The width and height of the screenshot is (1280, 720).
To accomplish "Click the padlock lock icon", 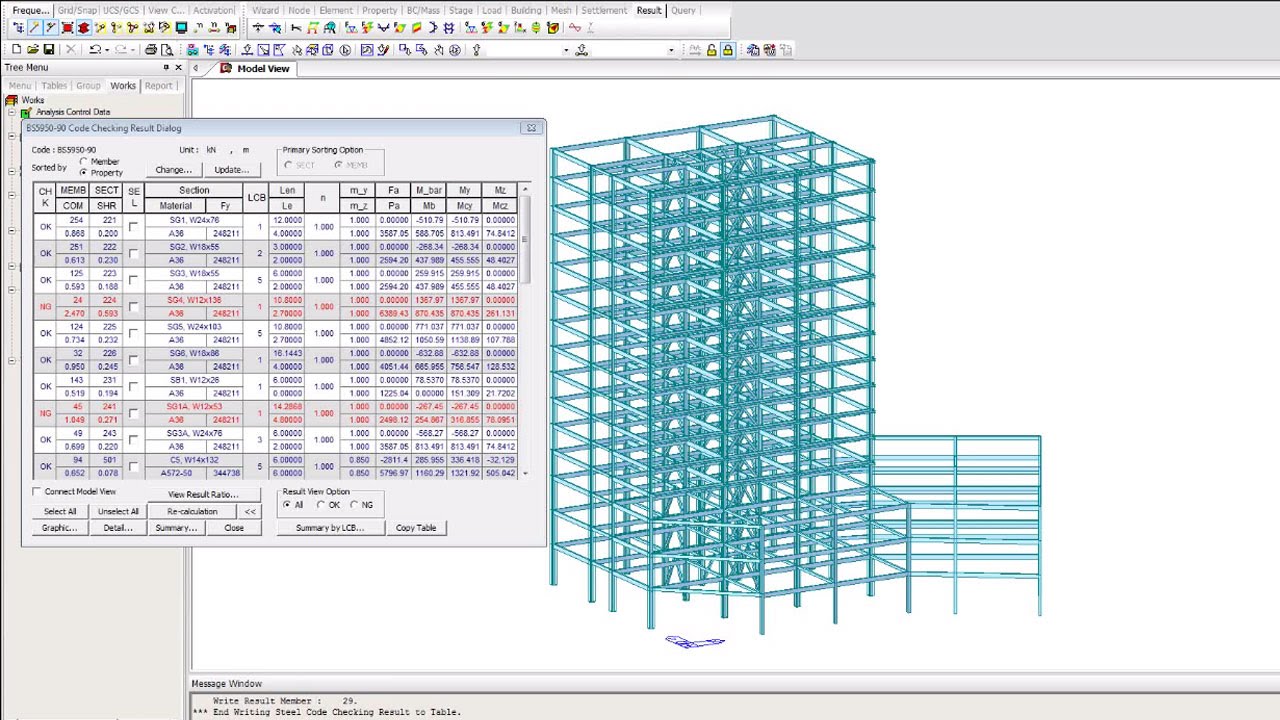I will 727,50.
